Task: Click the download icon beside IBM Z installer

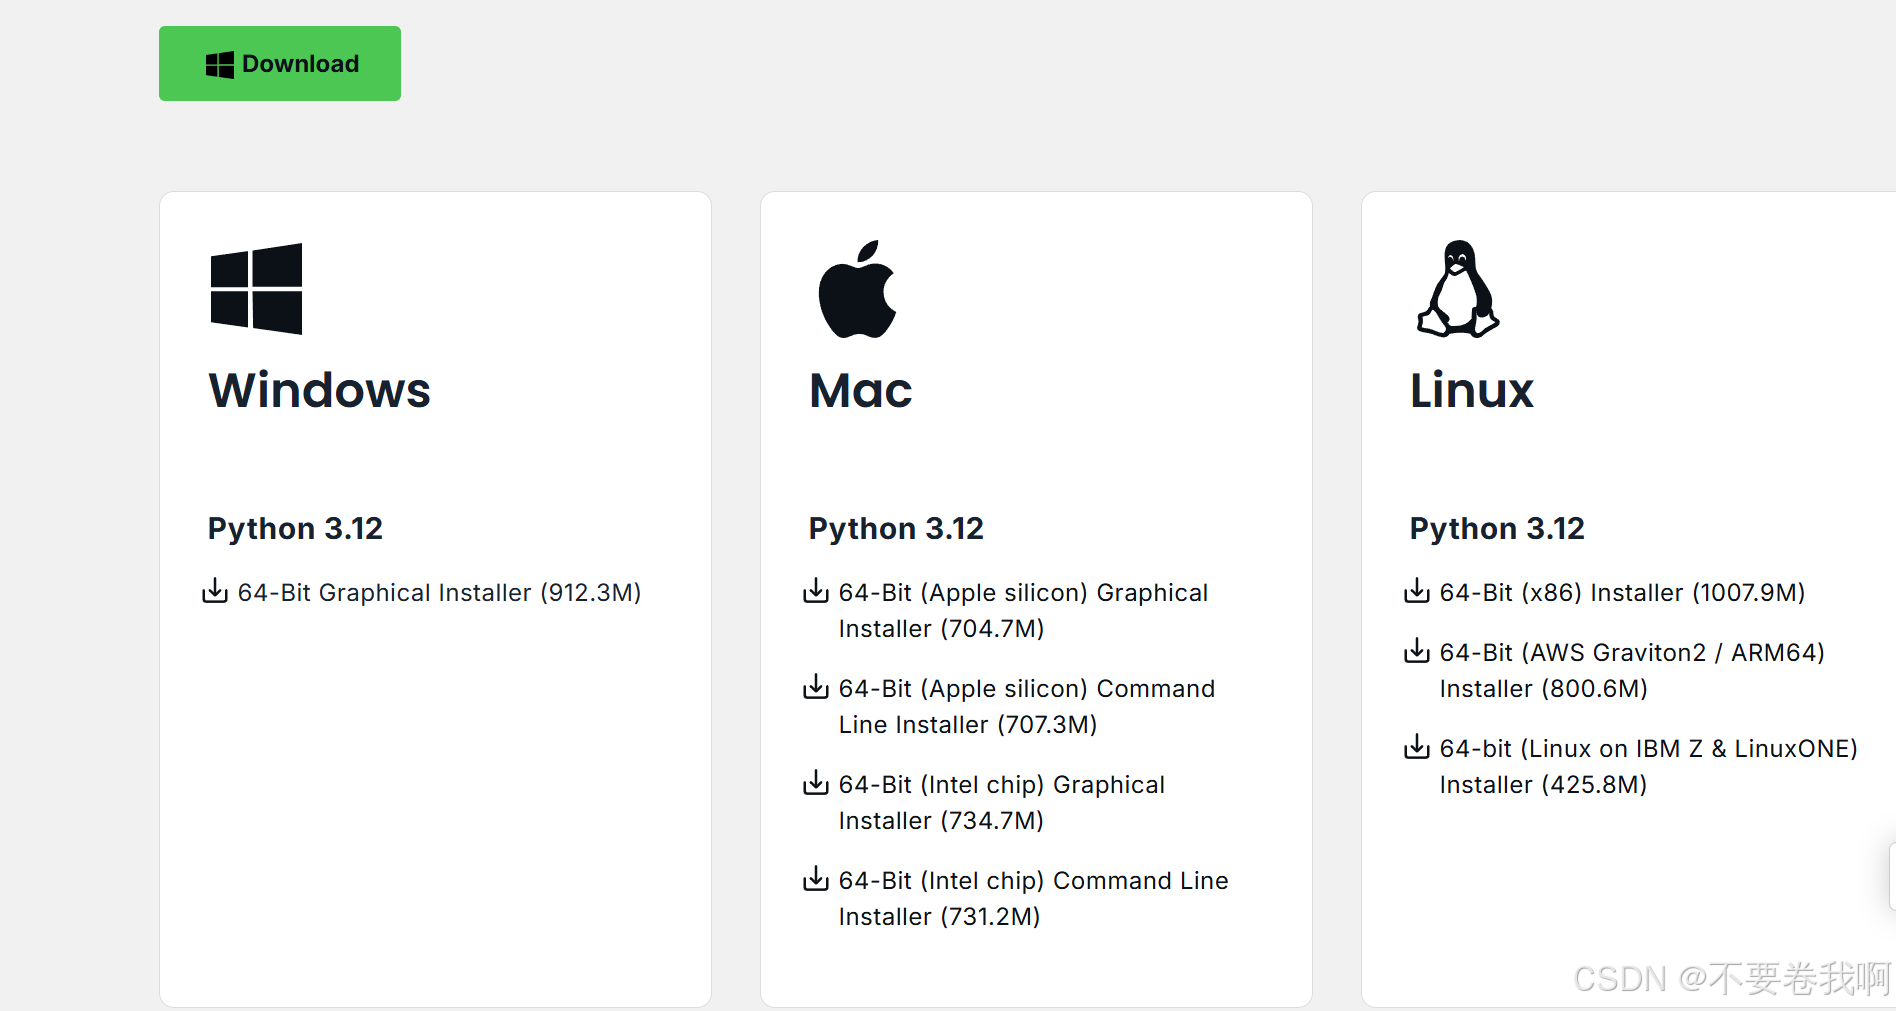Action: coord(1417,747)
